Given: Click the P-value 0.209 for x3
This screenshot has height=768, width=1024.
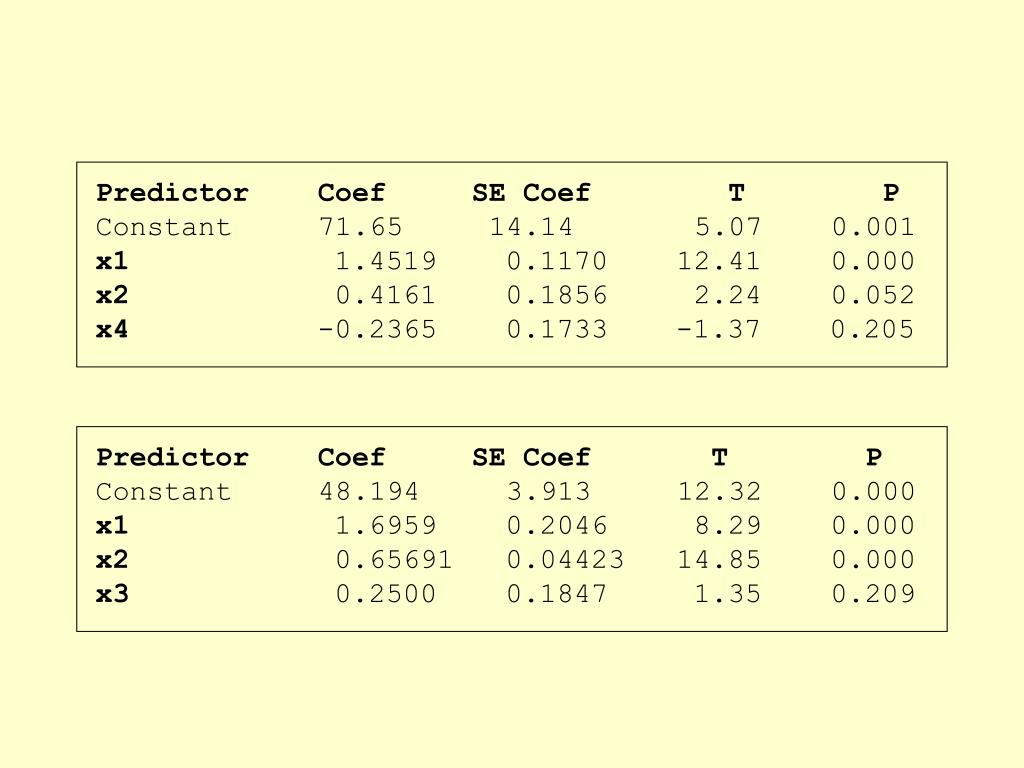Looking at the screenshot, I should [873, 593].
